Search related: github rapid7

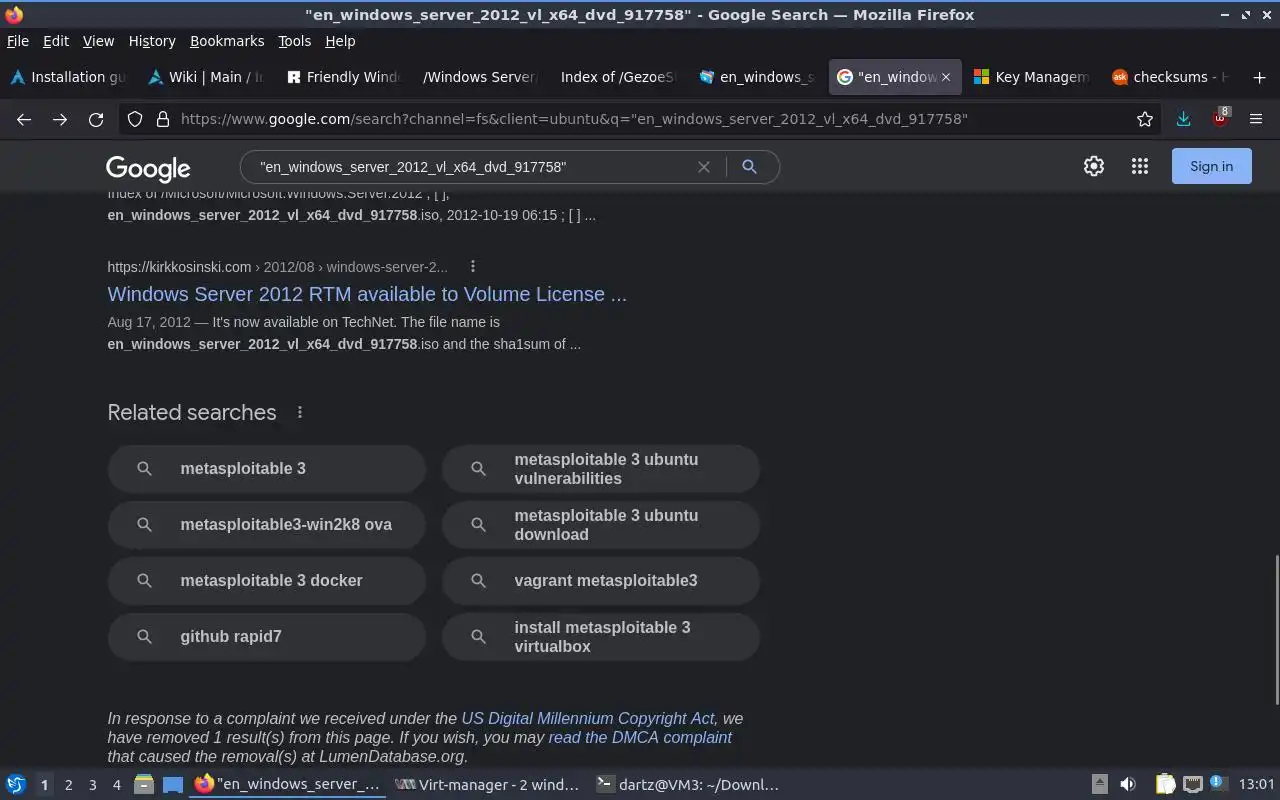(267, 636)
